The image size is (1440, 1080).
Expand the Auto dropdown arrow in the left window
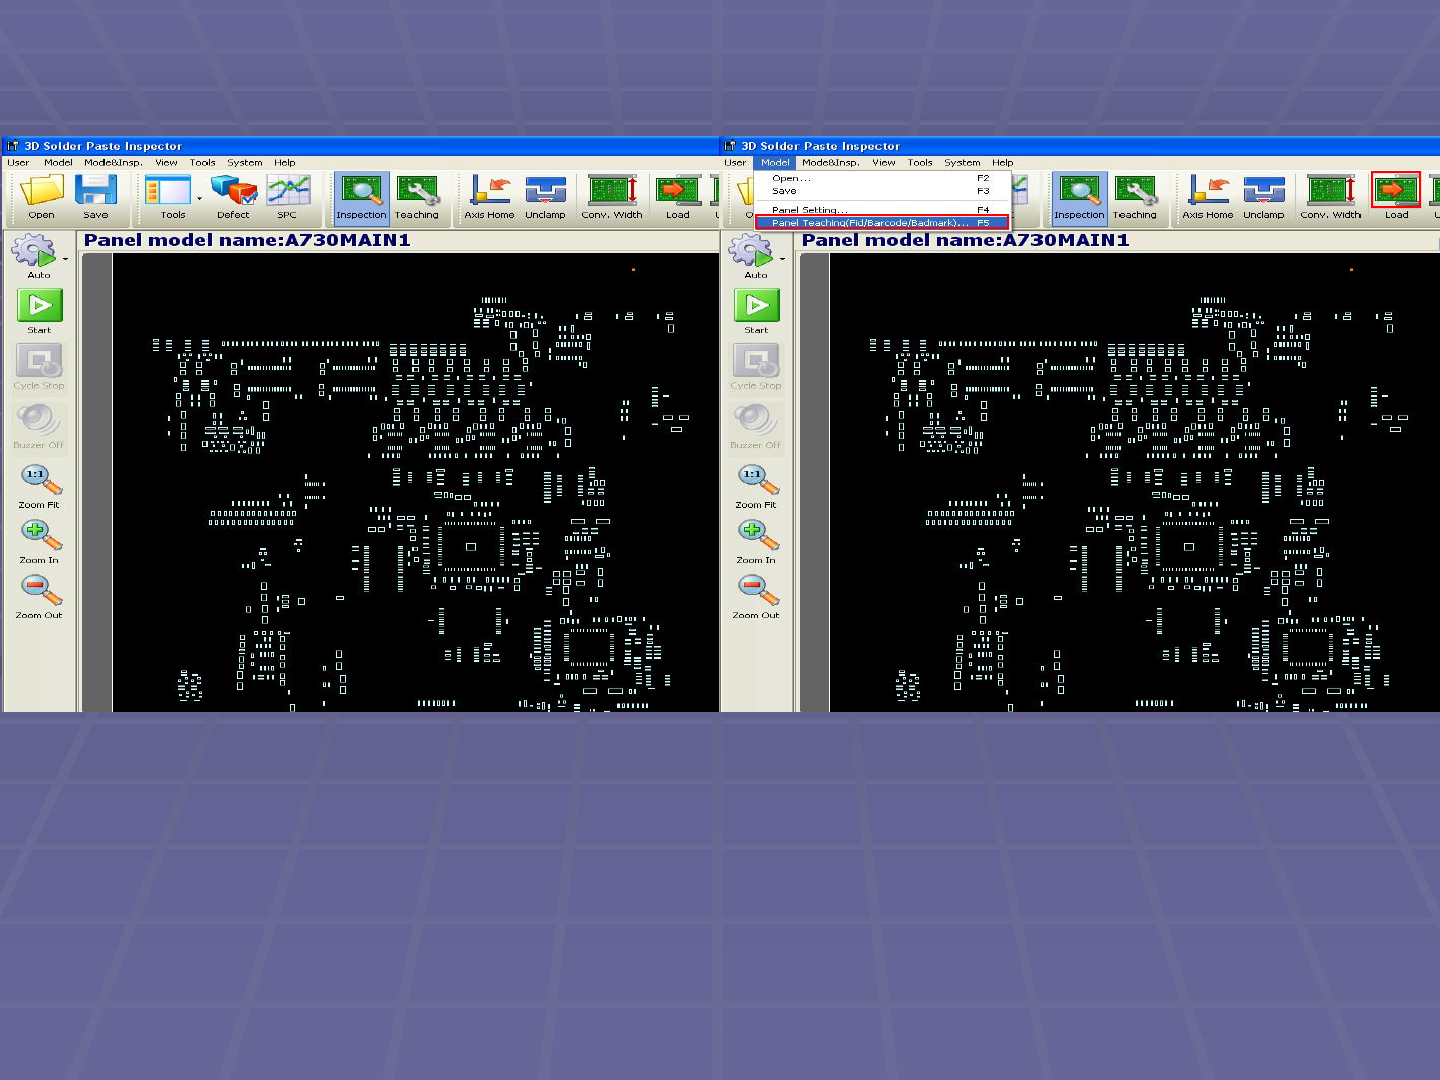65,259
